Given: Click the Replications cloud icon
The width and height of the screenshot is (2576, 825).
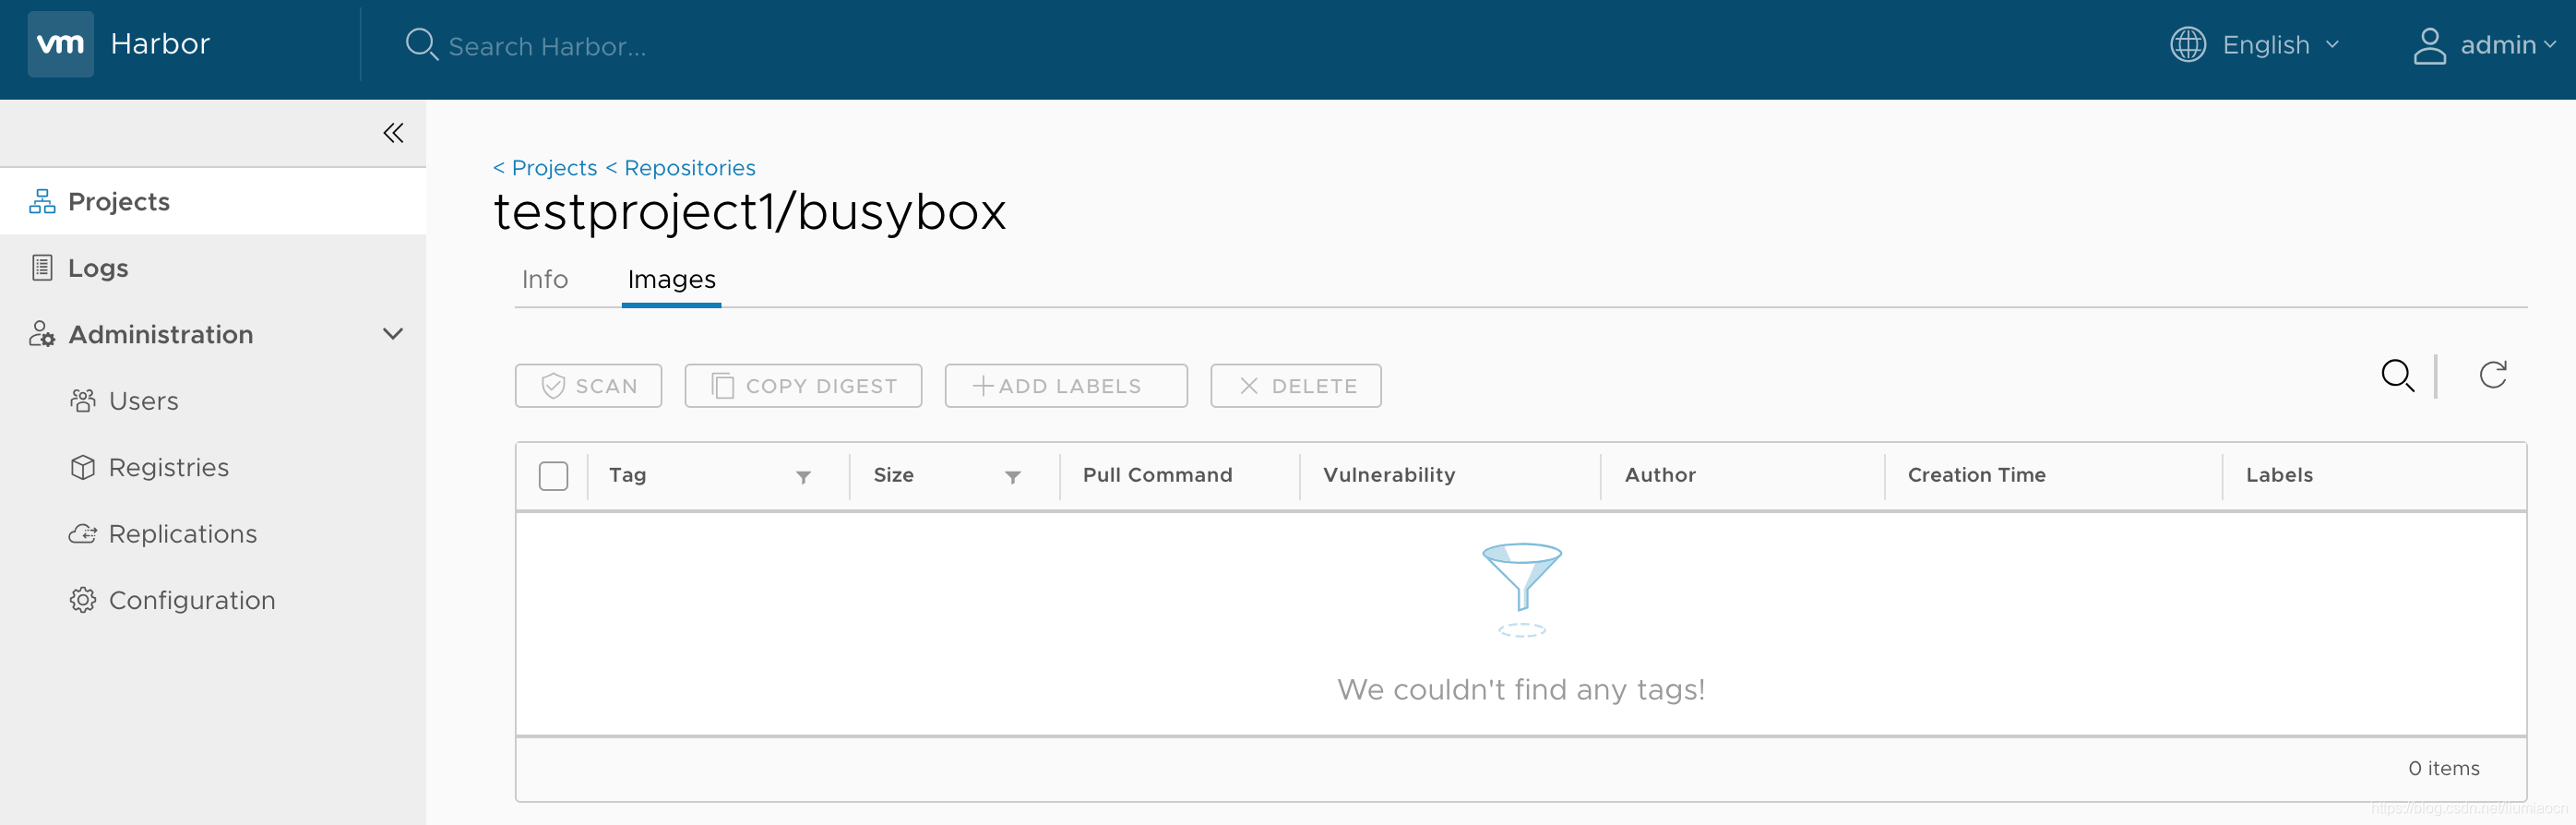Looking at the screenshot, I should click(x=83, y=534).
